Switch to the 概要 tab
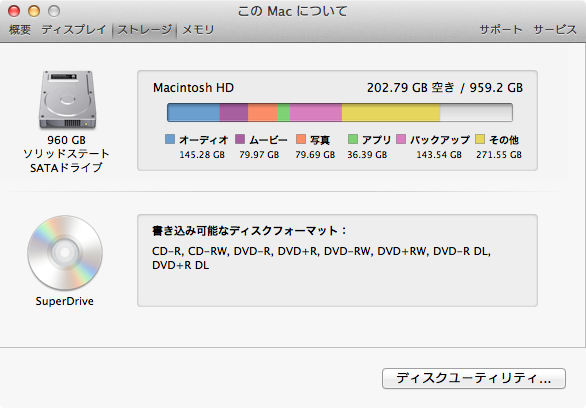 pyautogui.click(x=20, y=30)
